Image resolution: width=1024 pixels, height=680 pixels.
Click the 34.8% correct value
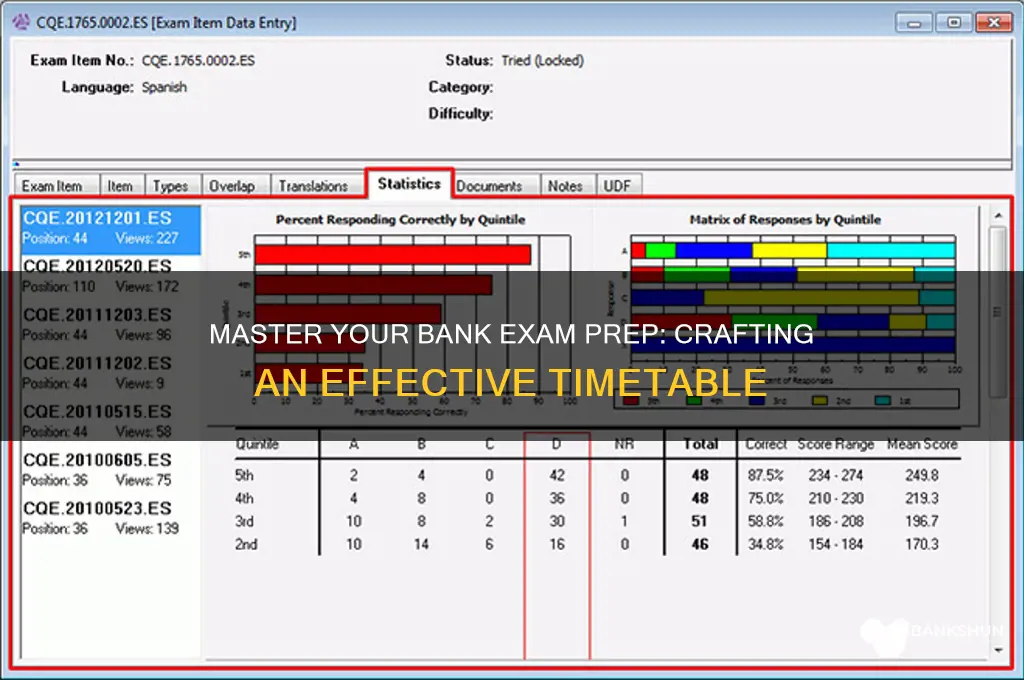765,544
